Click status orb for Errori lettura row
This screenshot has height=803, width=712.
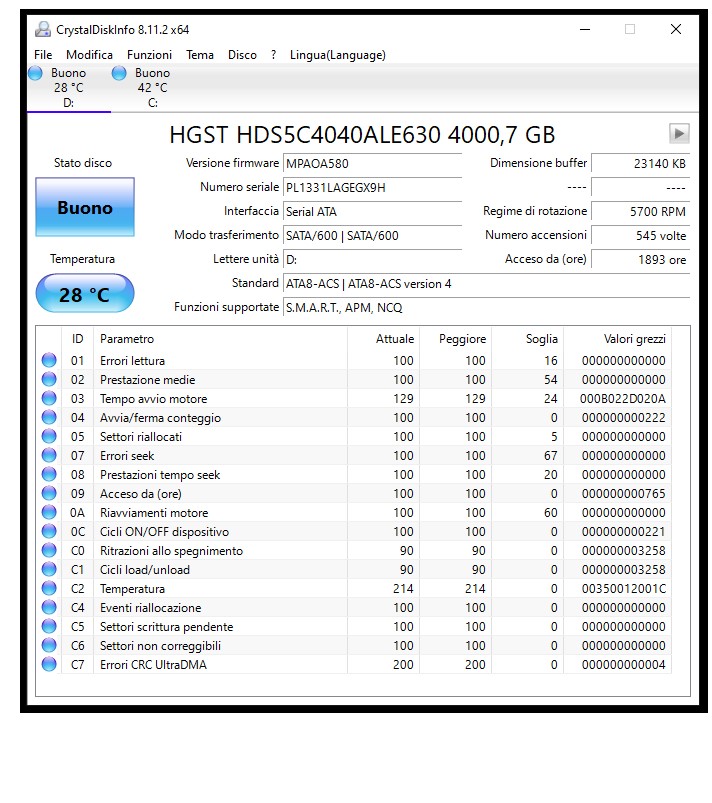[x=49, y=360]
